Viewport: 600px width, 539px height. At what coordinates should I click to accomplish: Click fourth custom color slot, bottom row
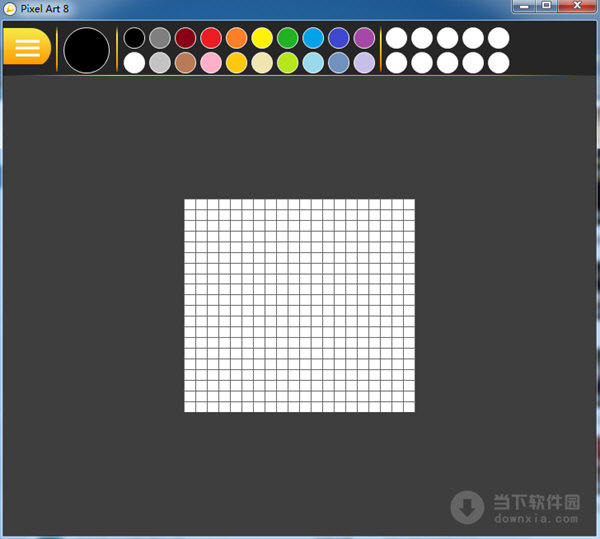pos(473,62)
